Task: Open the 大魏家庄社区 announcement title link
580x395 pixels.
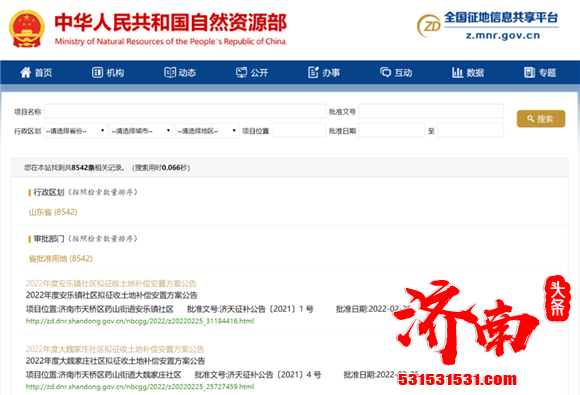Action: click(115, 349)
